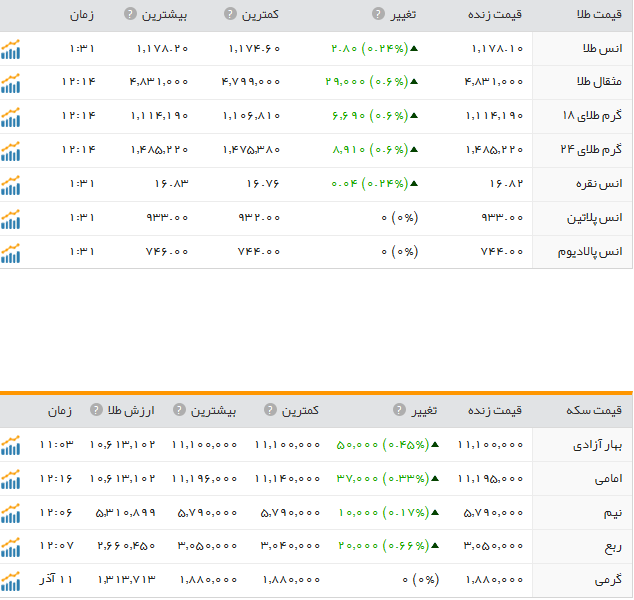Click the انس نقره row label
634x600 pixels.
coord(599,184)
